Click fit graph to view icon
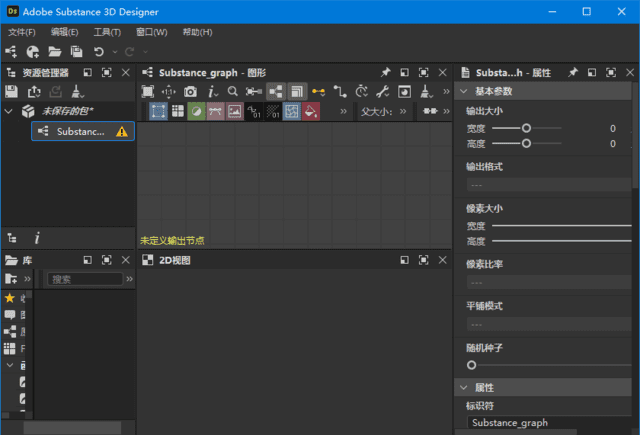 (148, 91)
